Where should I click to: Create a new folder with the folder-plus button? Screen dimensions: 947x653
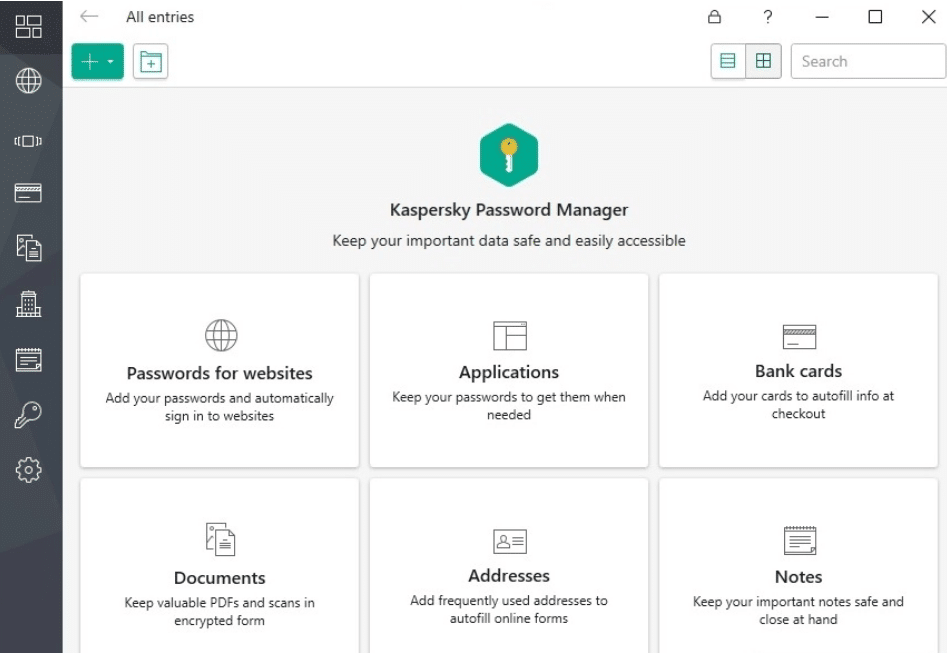pyautogui.click(x=150, y=62)
